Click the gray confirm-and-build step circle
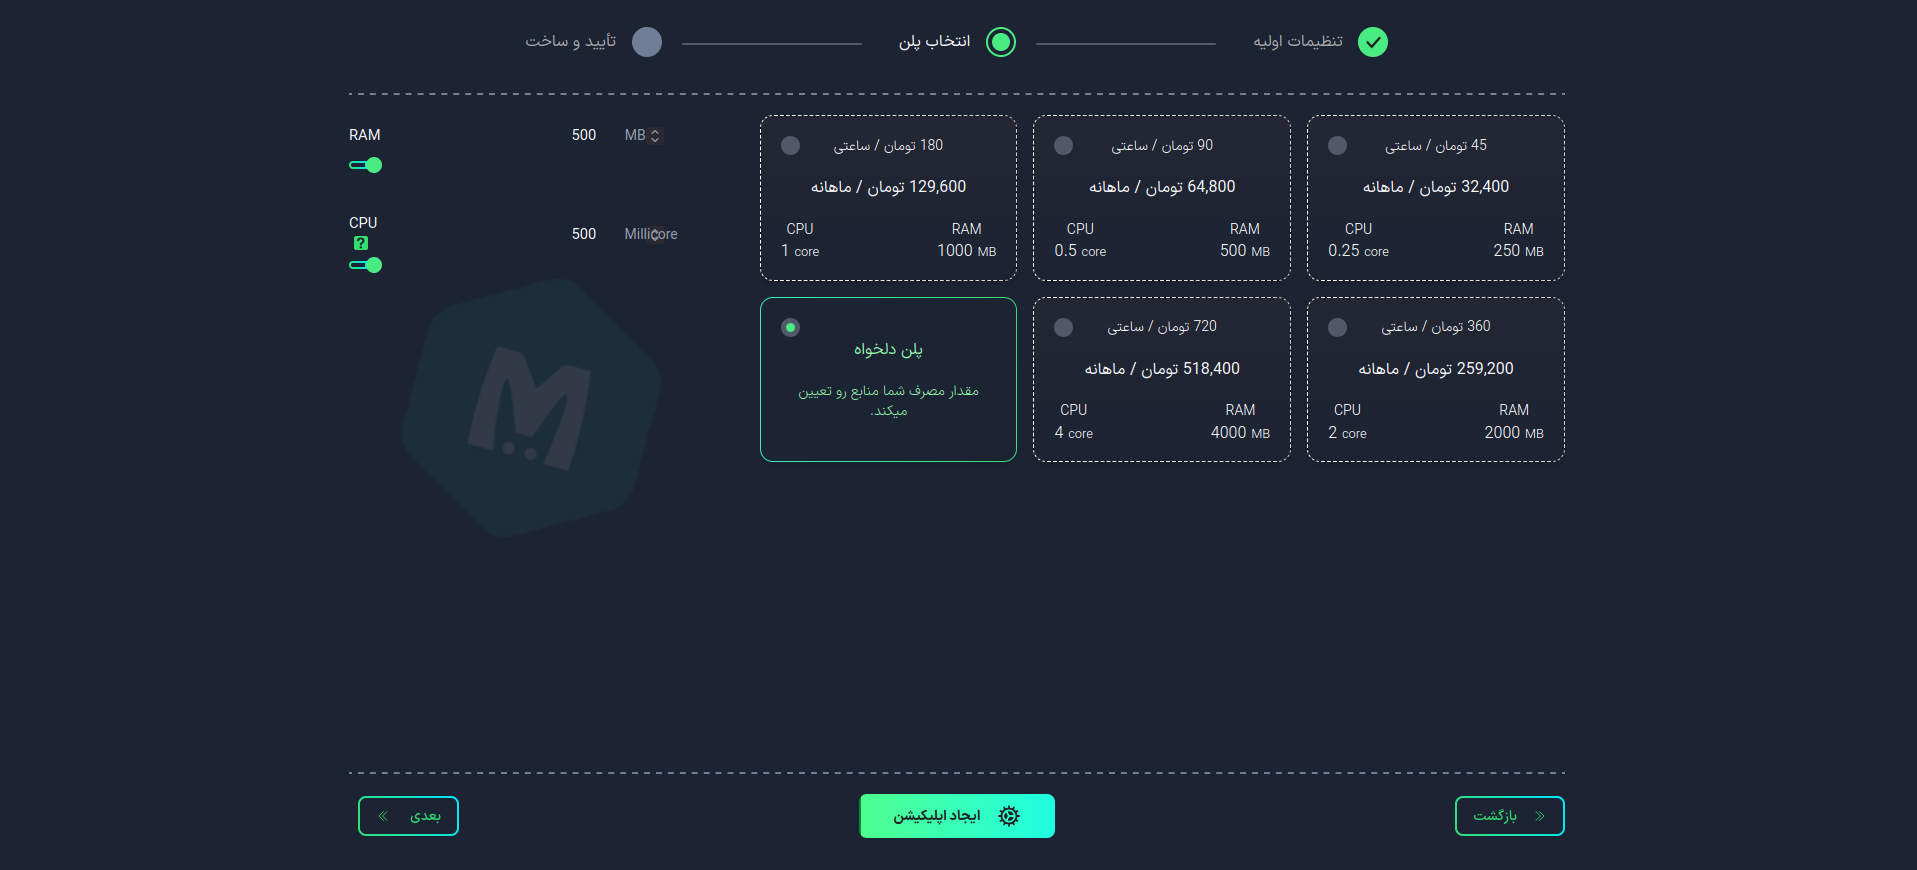 [647, 42]
